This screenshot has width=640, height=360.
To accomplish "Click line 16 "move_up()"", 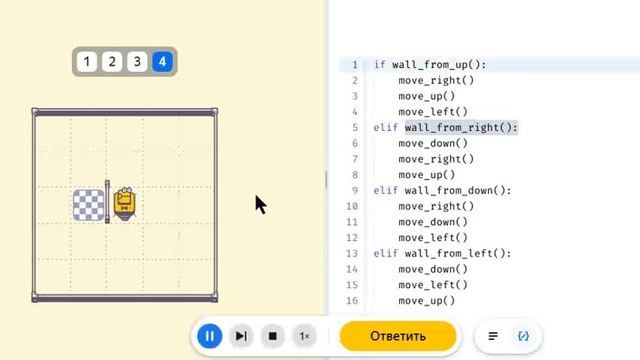I will (x=427, y=301).
